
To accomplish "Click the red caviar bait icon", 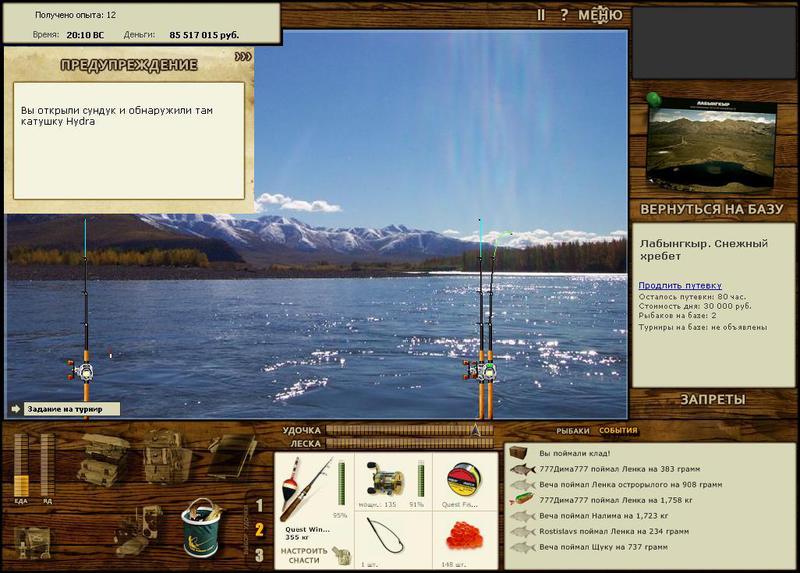I will 464,536.
